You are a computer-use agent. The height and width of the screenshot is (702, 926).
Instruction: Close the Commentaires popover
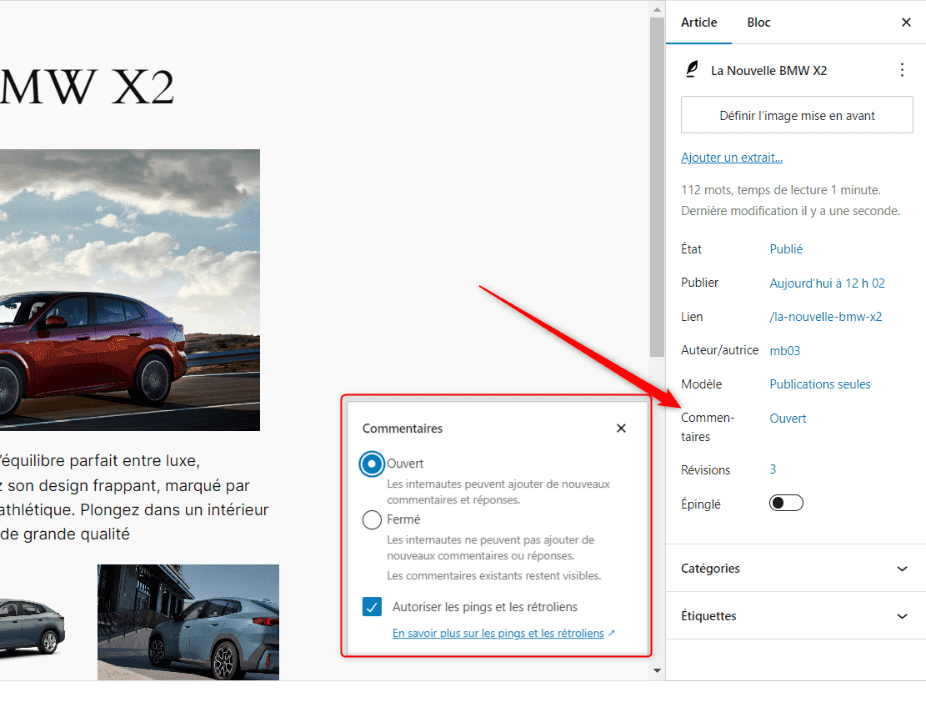pyautogui.click(x=621, y=428)
